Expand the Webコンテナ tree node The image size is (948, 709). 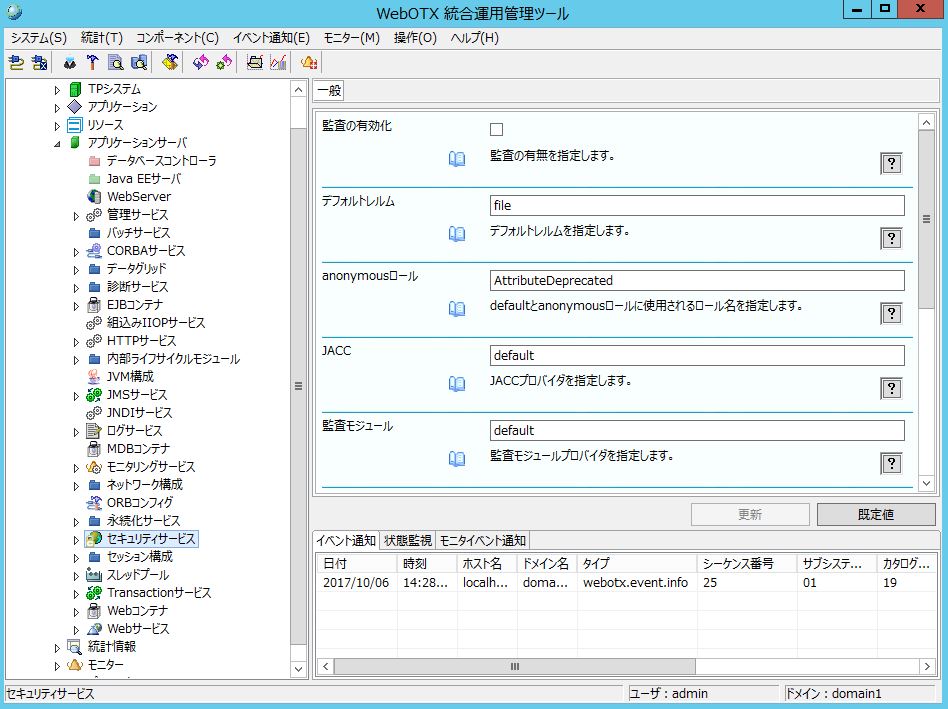(76, 611)
